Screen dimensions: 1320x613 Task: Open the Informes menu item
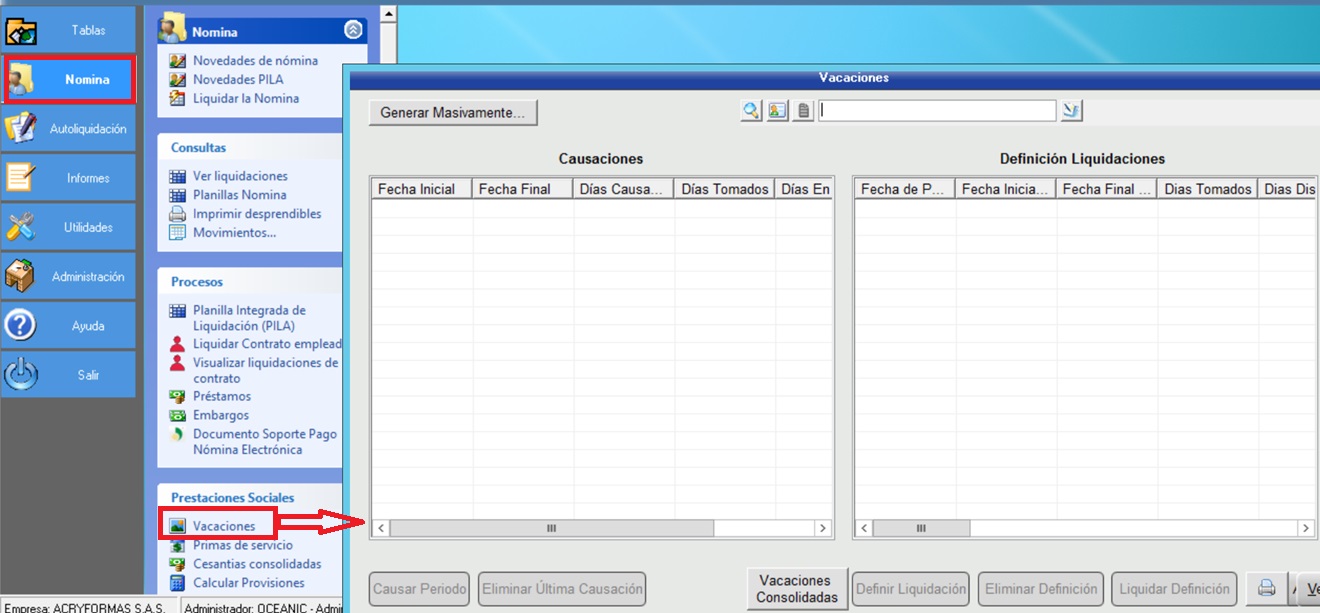pyautogui.click(x=68, y=178)
